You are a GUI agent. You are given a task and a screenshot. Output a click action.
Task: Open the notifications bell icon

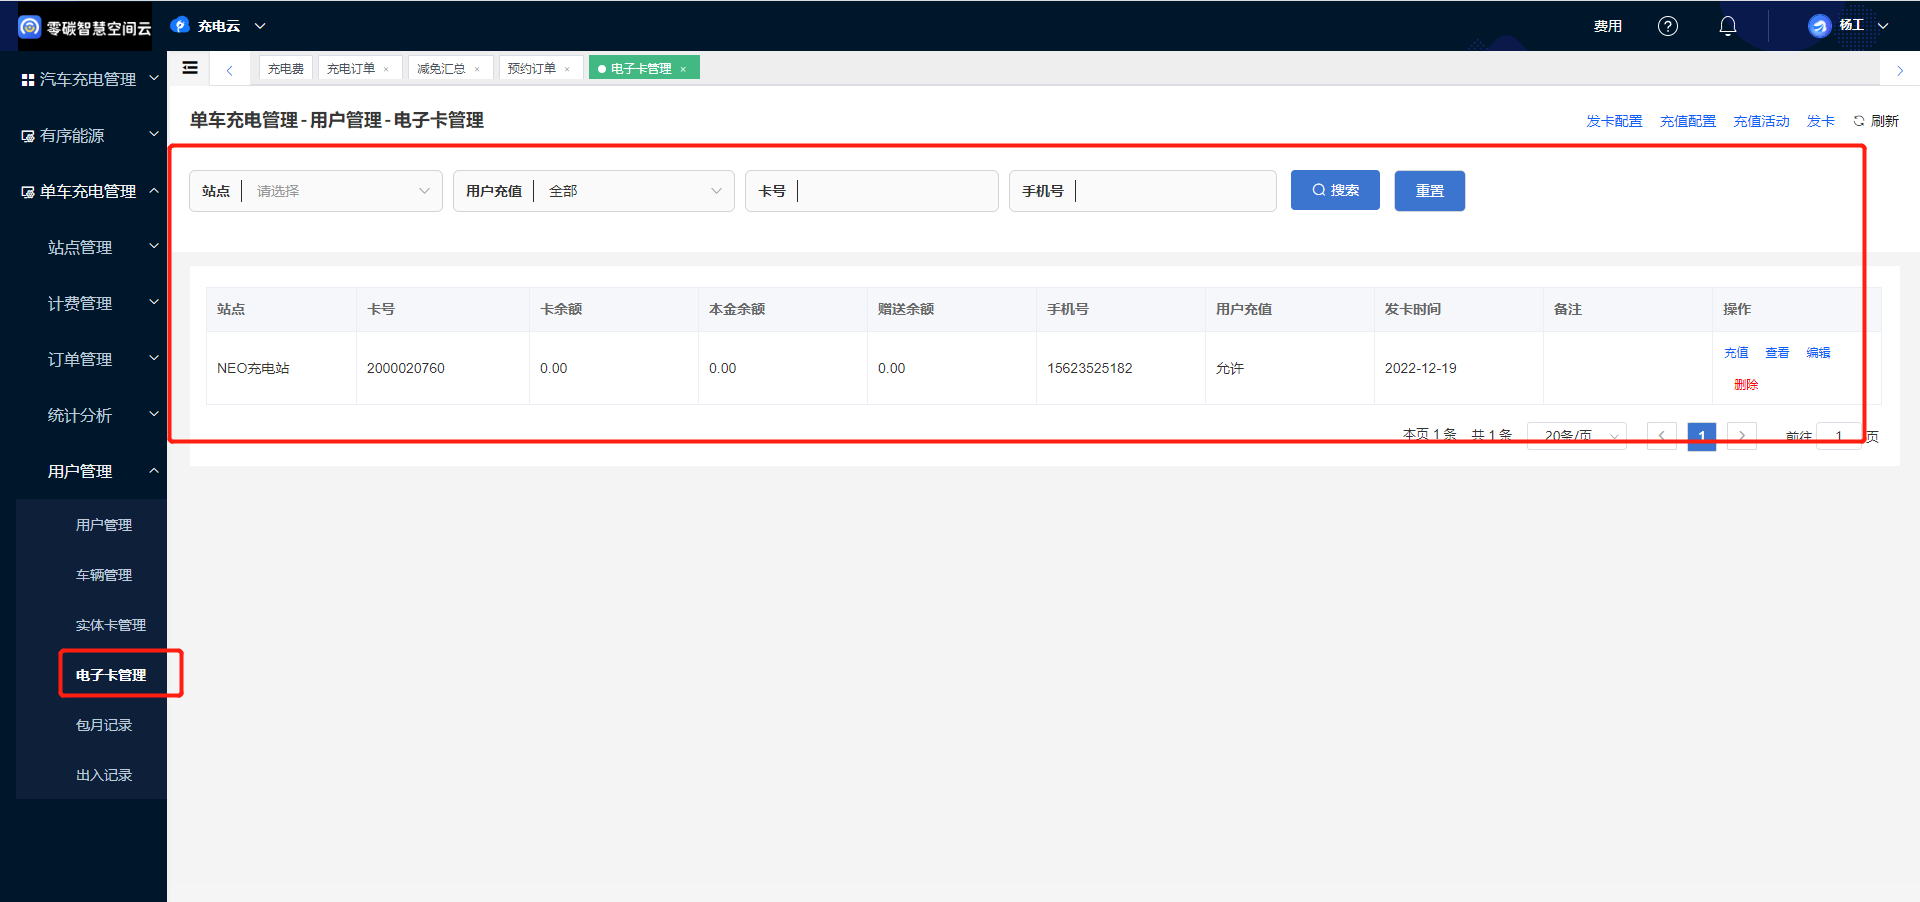tap(1728, 26)
